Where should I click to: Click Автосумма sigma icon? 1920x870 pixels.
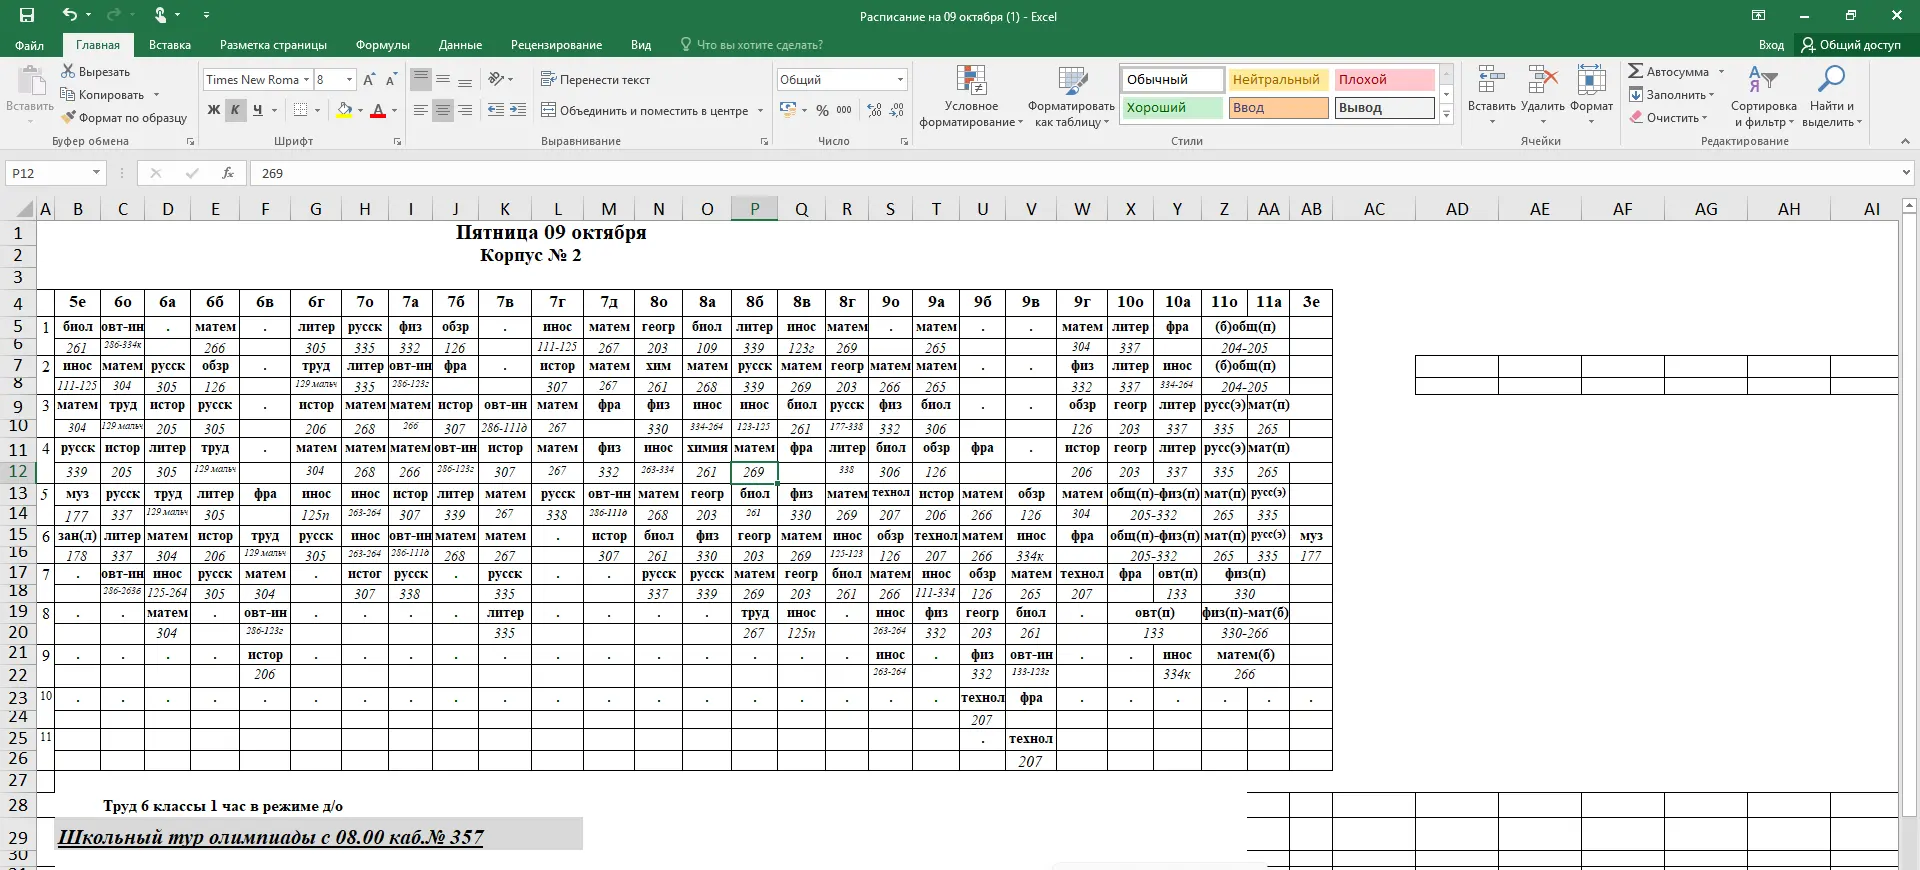pos(1636,71)
